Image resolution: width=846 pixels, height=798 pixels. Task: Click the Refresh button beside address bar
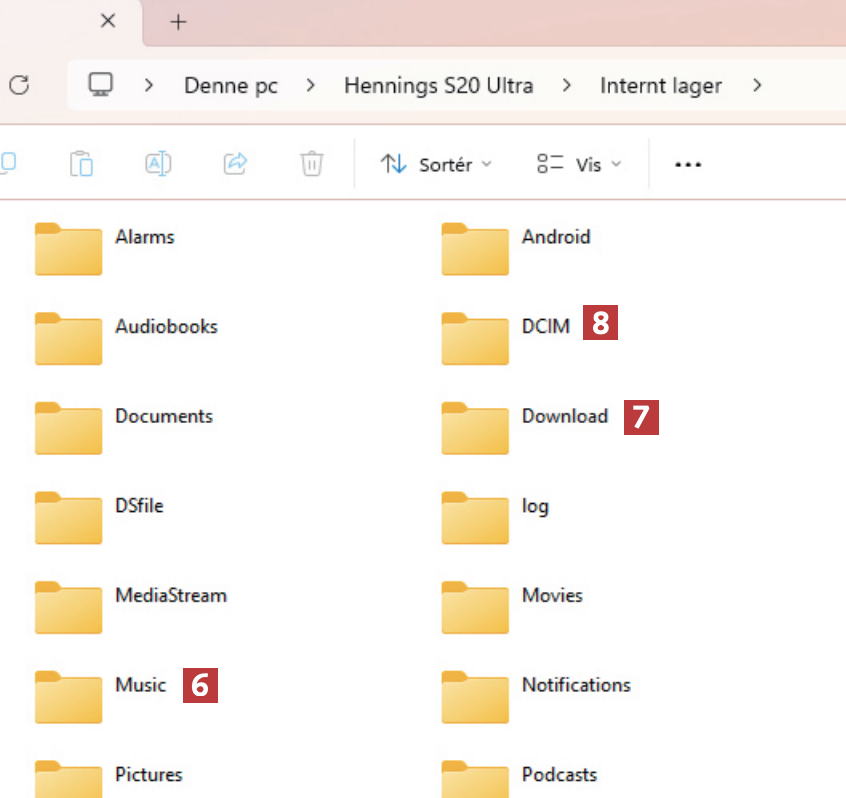click(18, 86)
